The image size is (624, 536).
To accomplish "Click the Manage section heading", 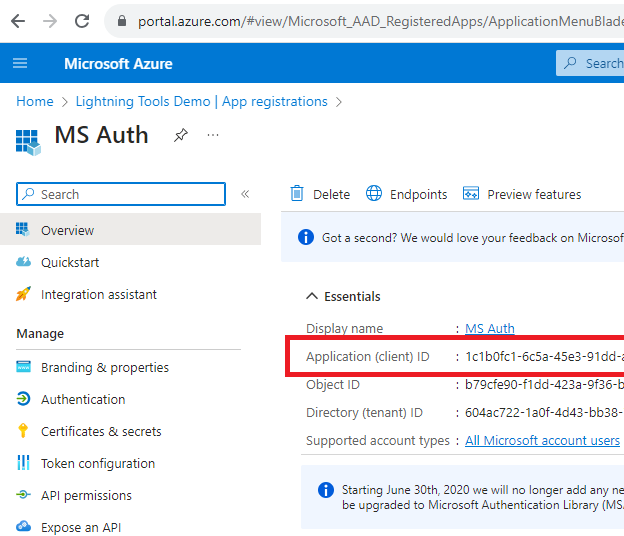I will tap(40, 333).
